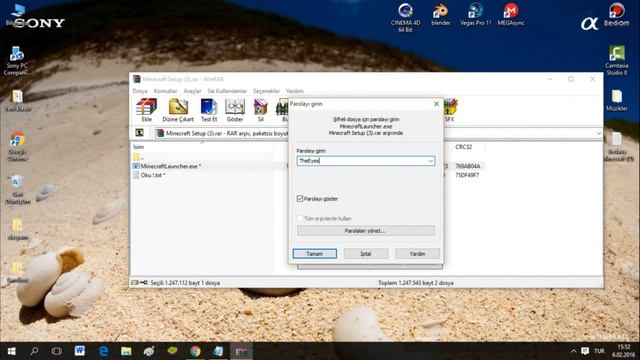Click the Ekle (Add) toolbar icon
Screen dimensions: 640x360
coord(147,110)
